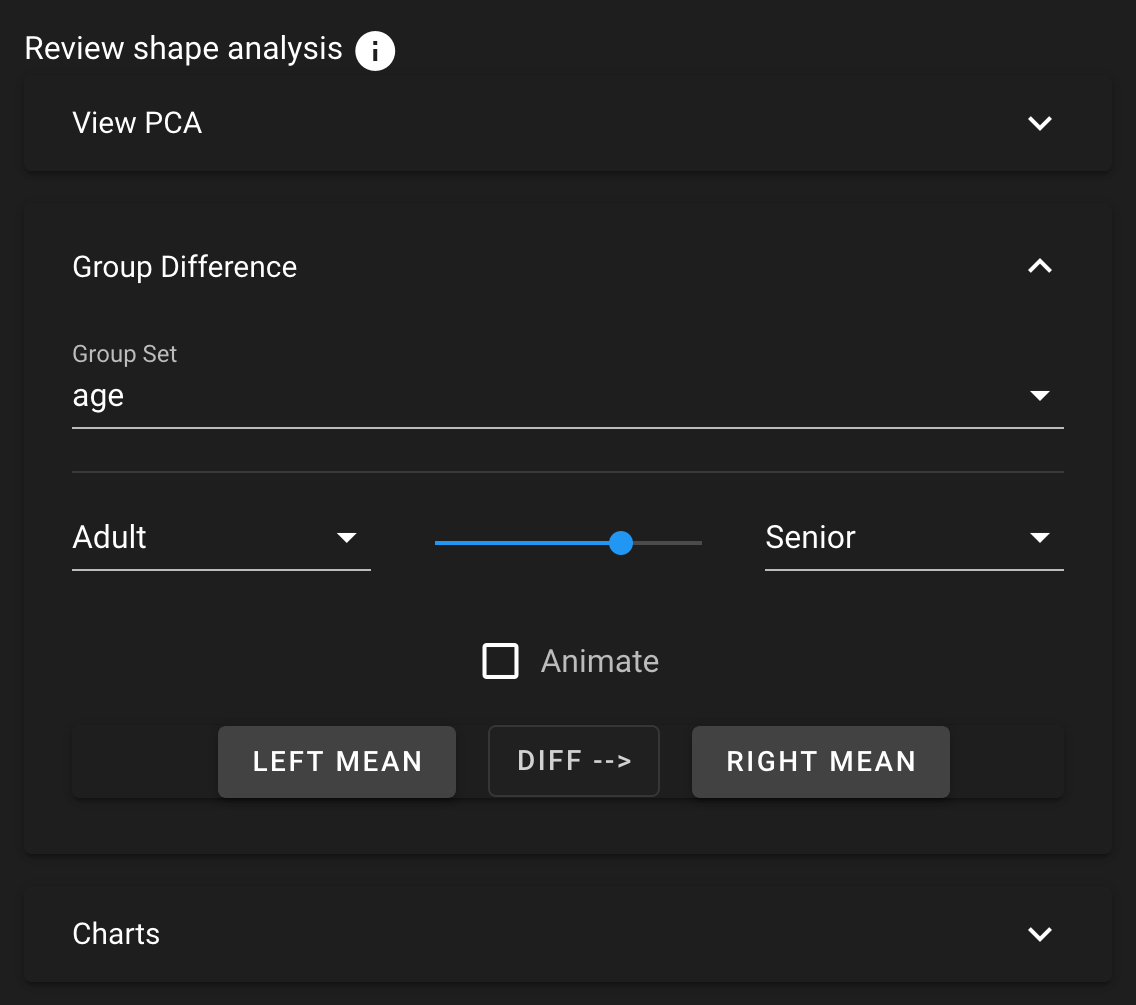Click the arrow next to Adult
Screen dimensions: 1136x1005
(346, 538)
